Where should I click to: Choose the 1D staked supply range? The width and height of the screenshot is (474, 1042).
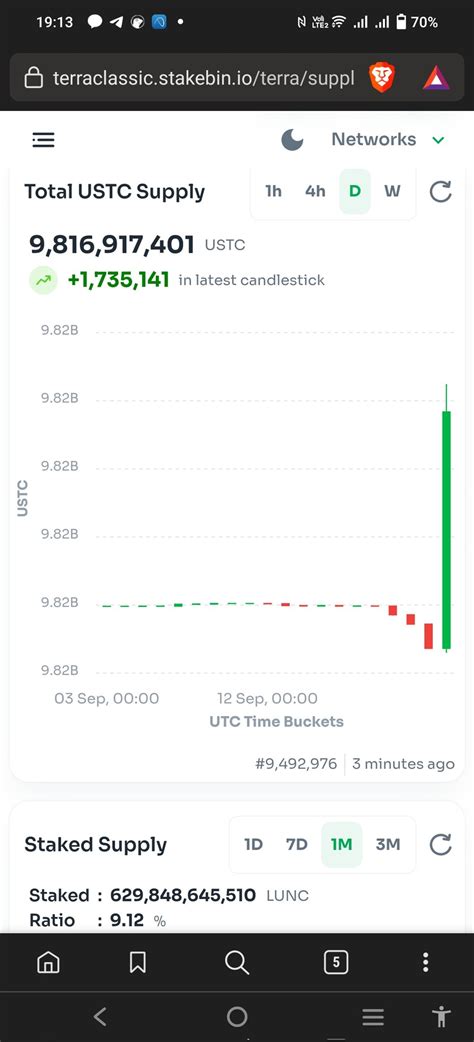click(x=253, y=845)
